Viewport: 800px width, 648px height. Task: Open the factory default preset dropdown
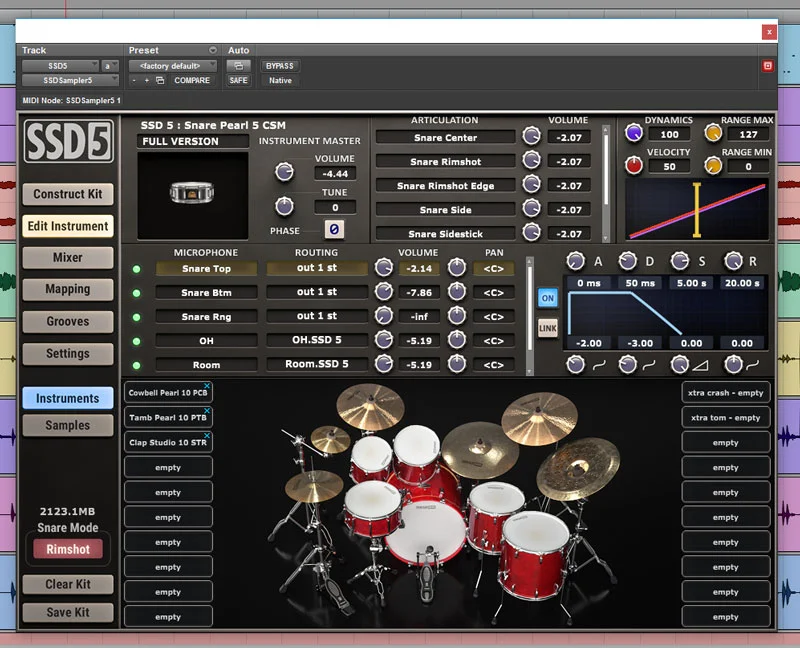pyautogui.click(x=172, y=66)
